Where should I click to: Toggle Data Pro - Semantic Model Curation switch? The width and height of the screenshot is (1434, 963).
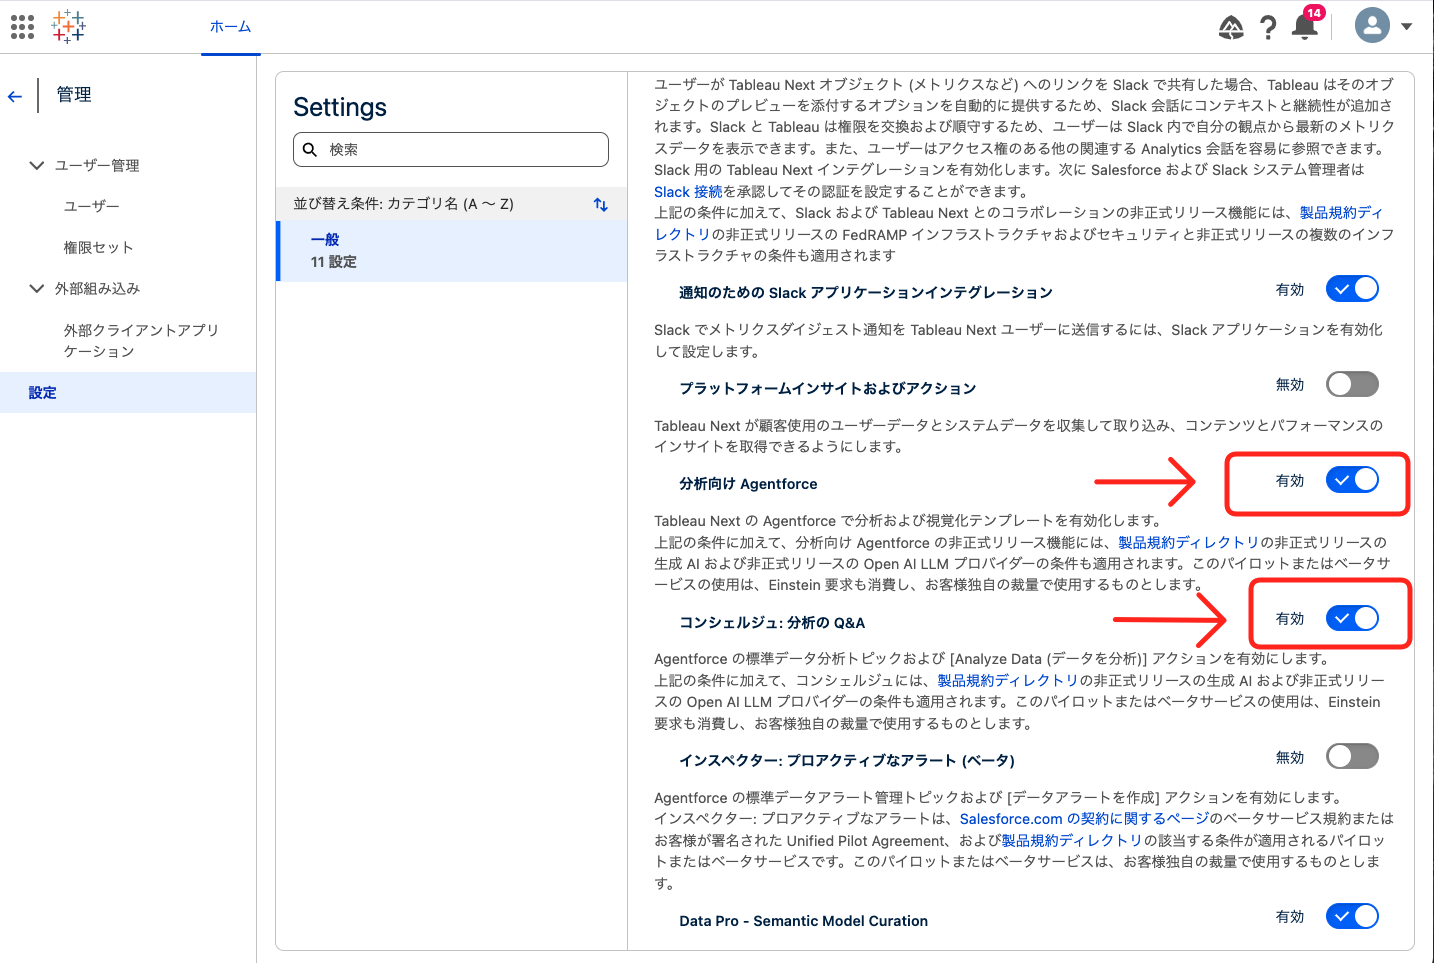tap(1352, 916)
